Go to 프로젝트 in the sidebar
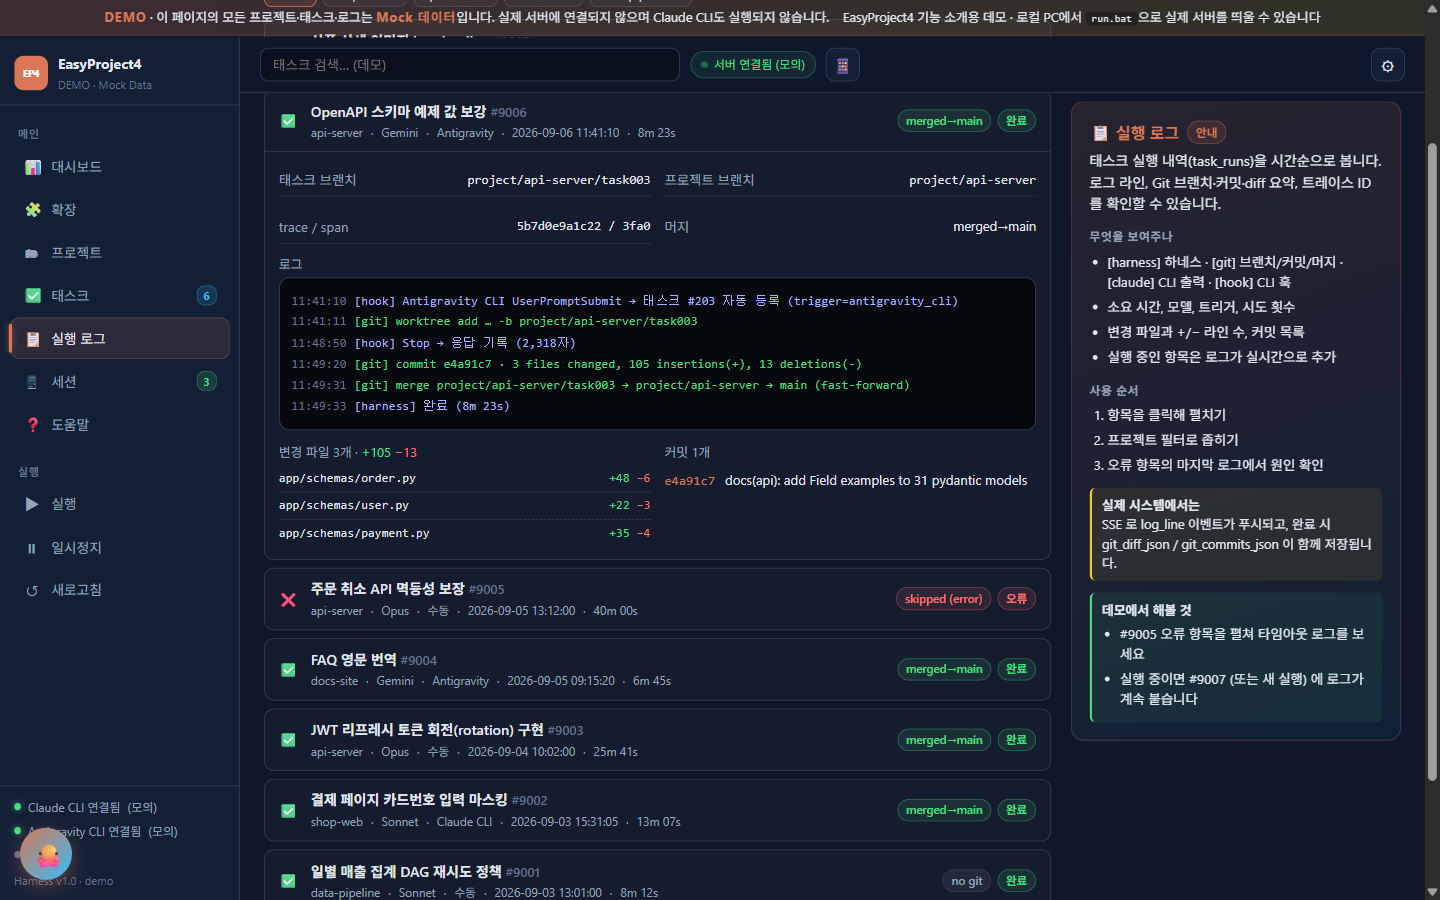Viewport: 1440px width, 900px height. (120, 253)
